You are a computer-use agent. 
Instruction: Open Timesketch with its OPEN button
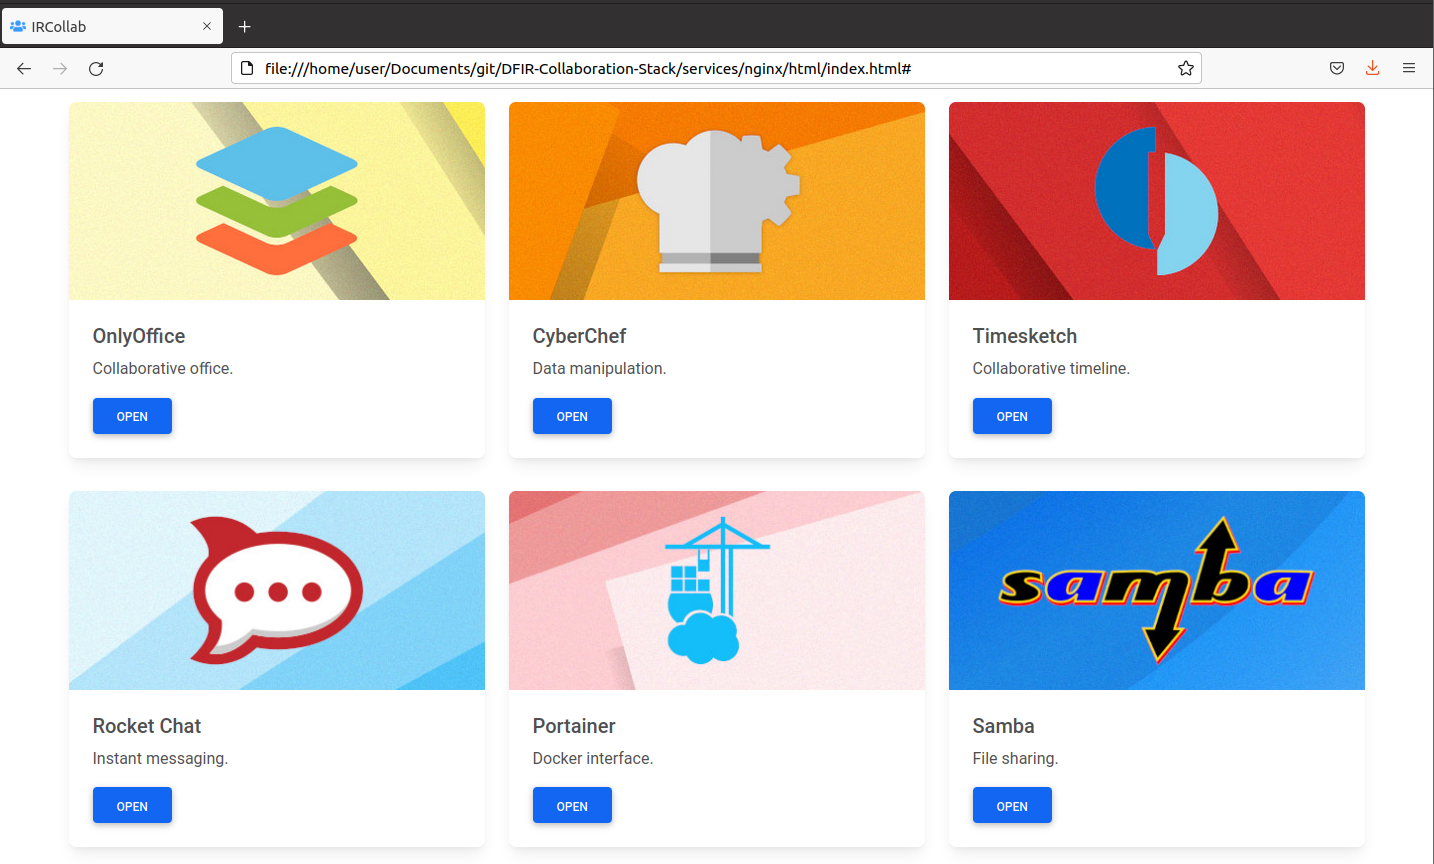(1012, 416)
